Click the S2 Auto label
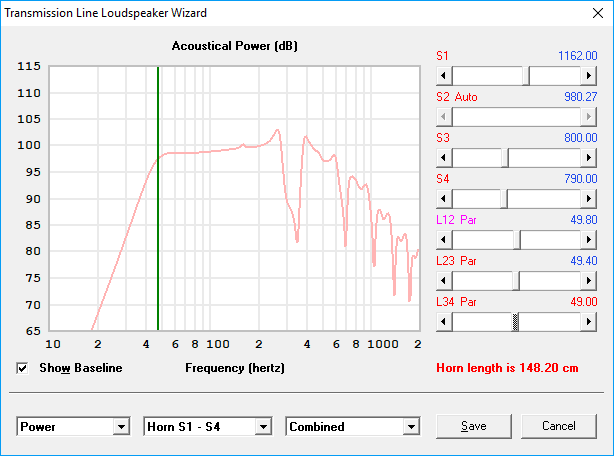Image resolution: width=614 pixels, height=456 pixels. point(457,97)
